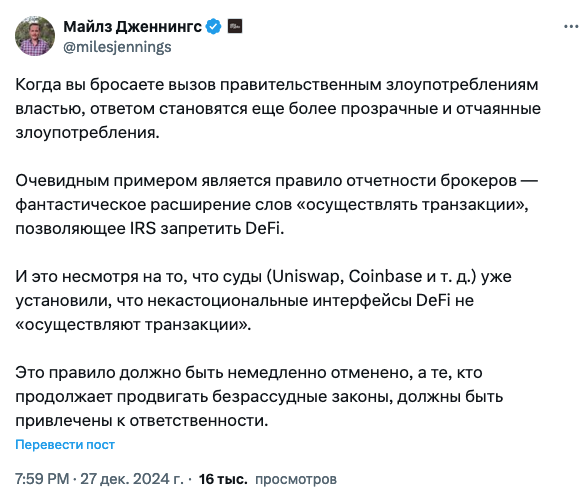
Task: Click the 16 тыс. views count
Action: [x=223, y=479]
